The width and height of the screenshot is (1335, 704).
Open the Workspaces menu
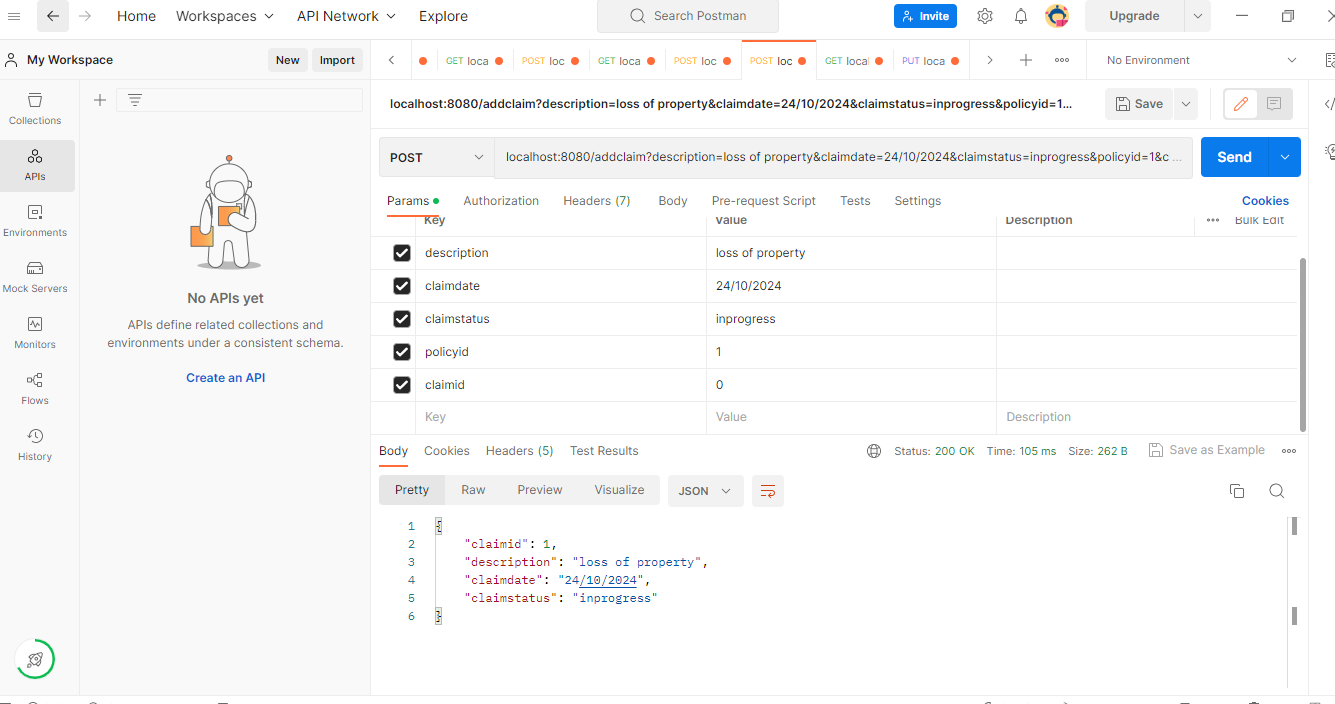pos(225,16)
